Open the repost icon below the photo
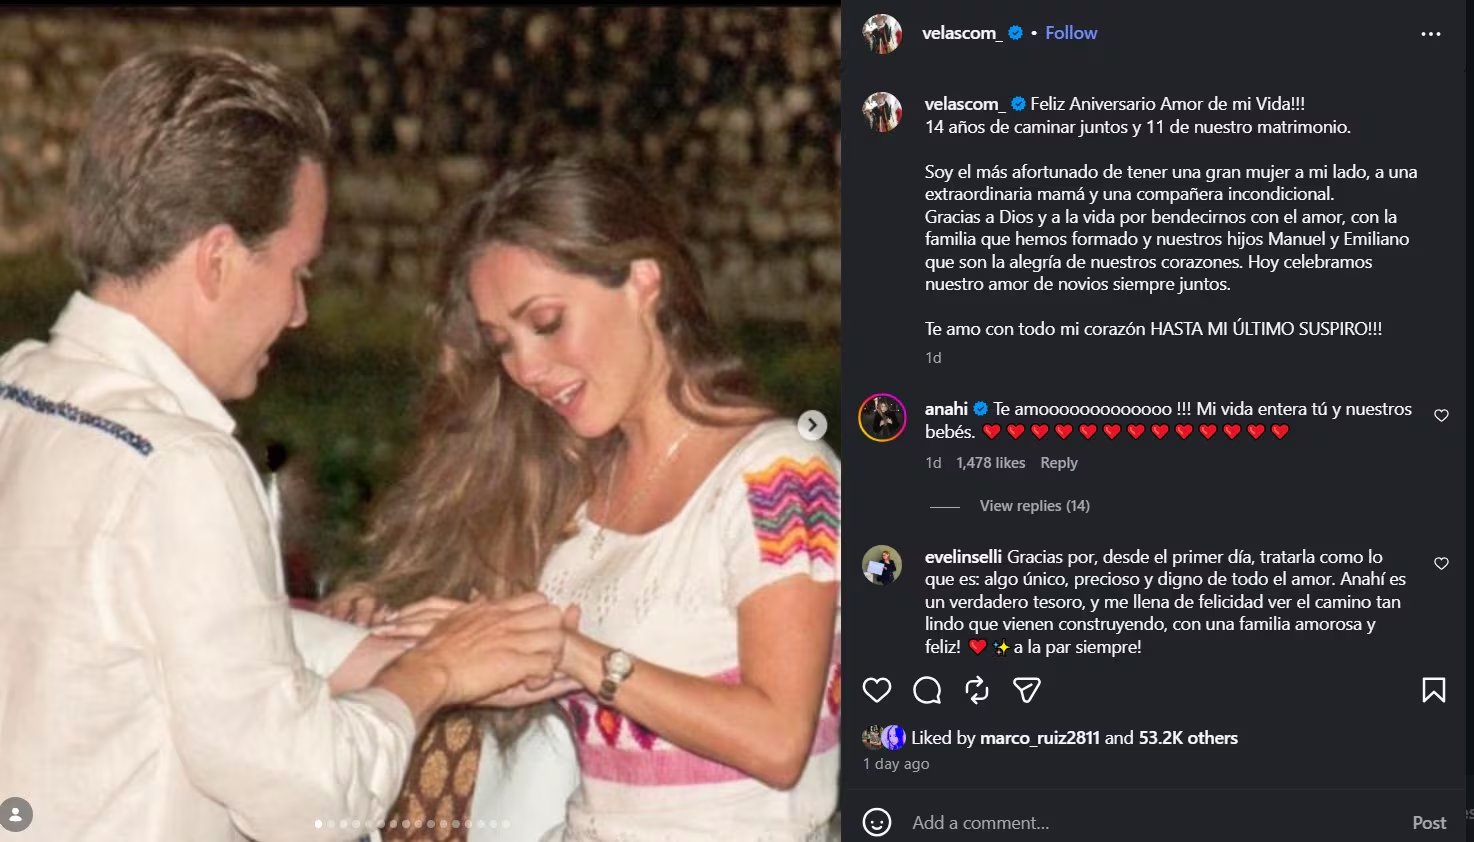Viewport: 1474px width, 842px height. click(976, 690)
